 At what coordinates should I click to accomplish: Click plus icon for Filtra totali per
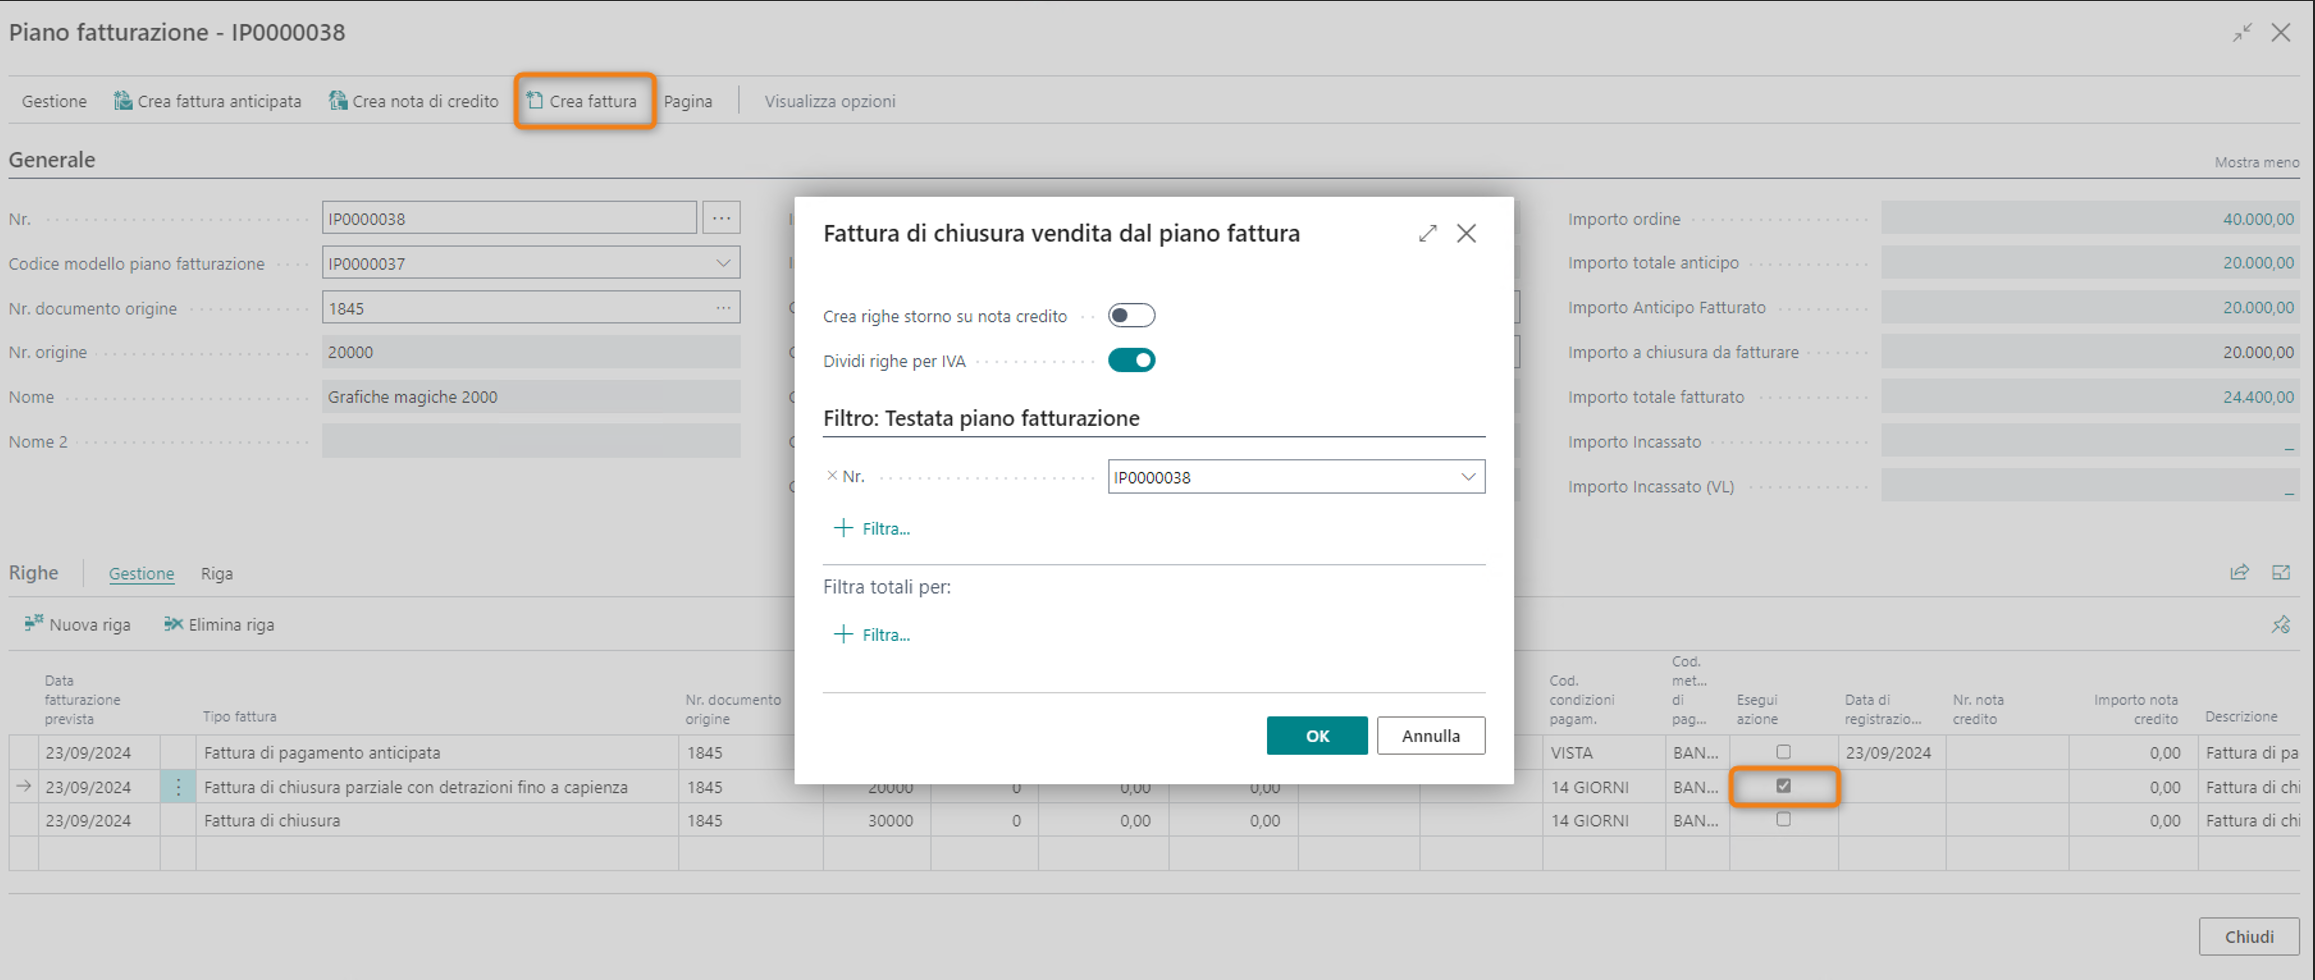(x=843, y=634)
